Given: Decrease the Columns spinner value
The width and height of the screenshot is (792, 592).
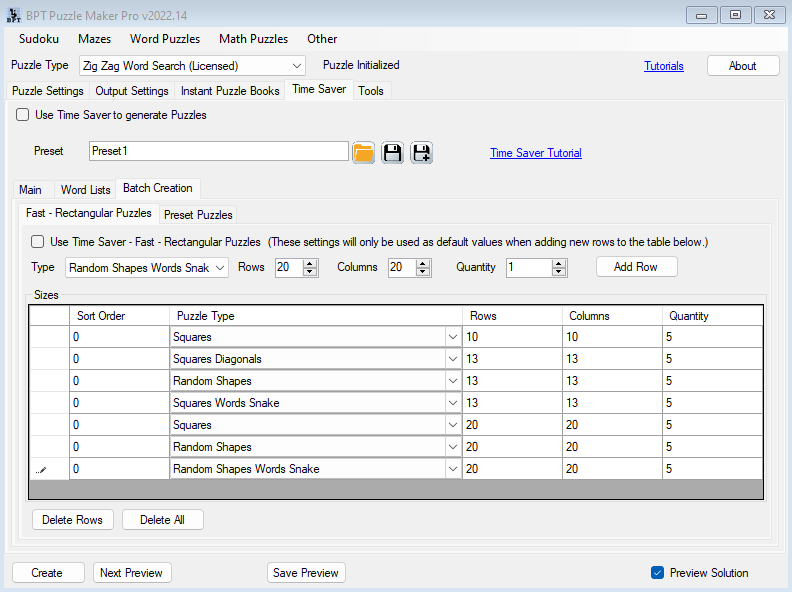Looking at the screenshot, I should click(x=423, y=272).
